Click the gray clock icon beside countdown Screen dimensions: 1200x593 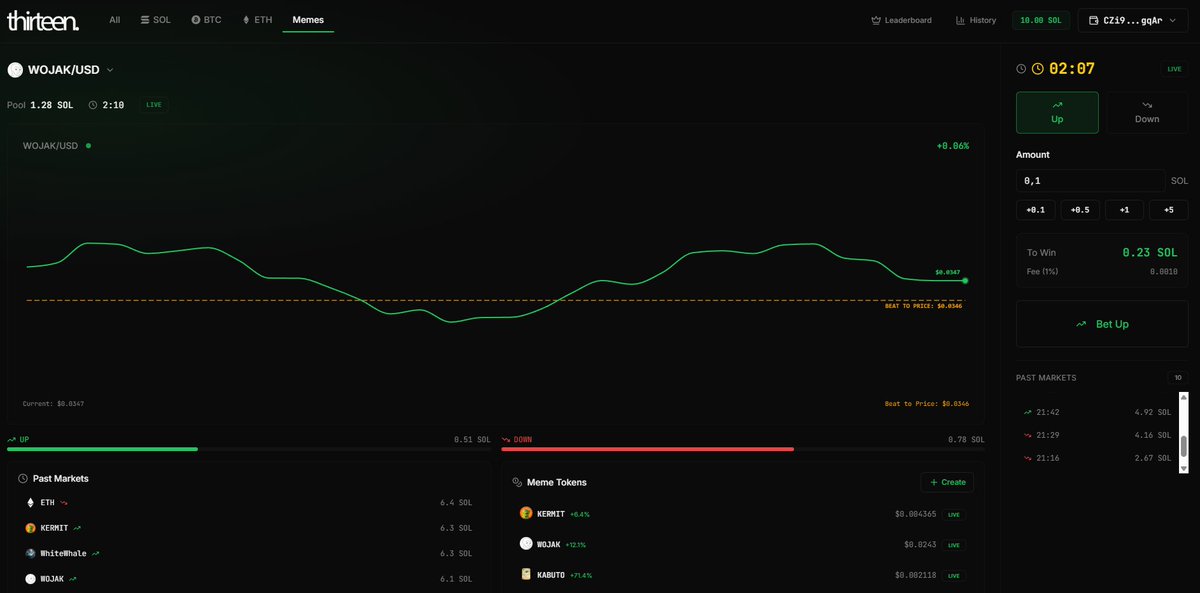coord(1021,69)
